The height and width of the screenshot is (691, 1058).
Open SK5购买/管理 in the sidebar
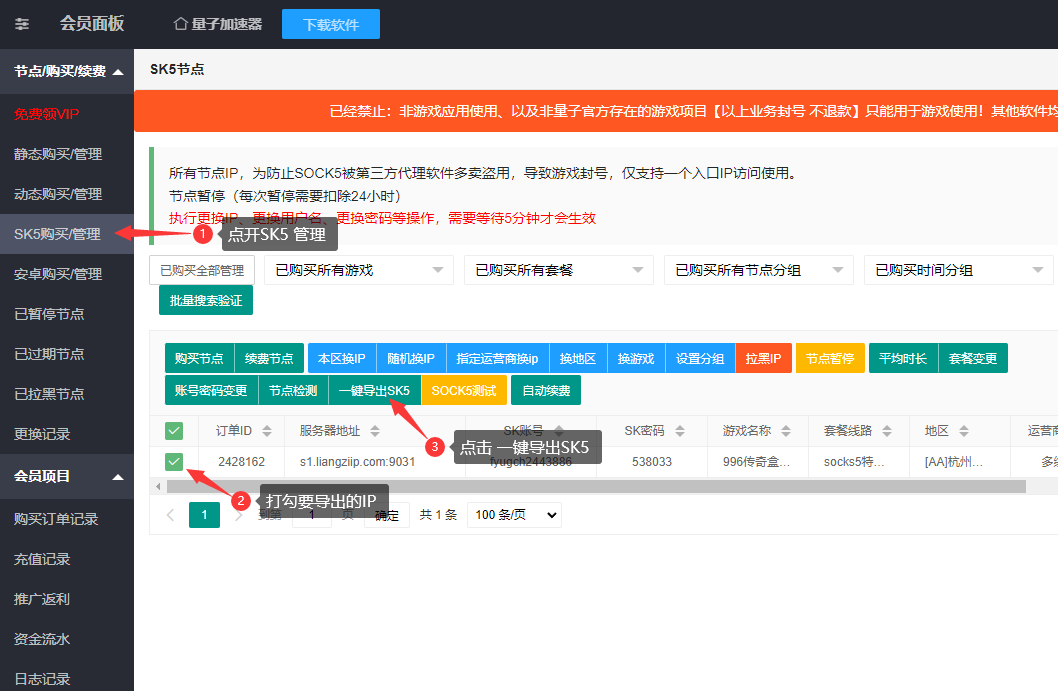[57, 234]
